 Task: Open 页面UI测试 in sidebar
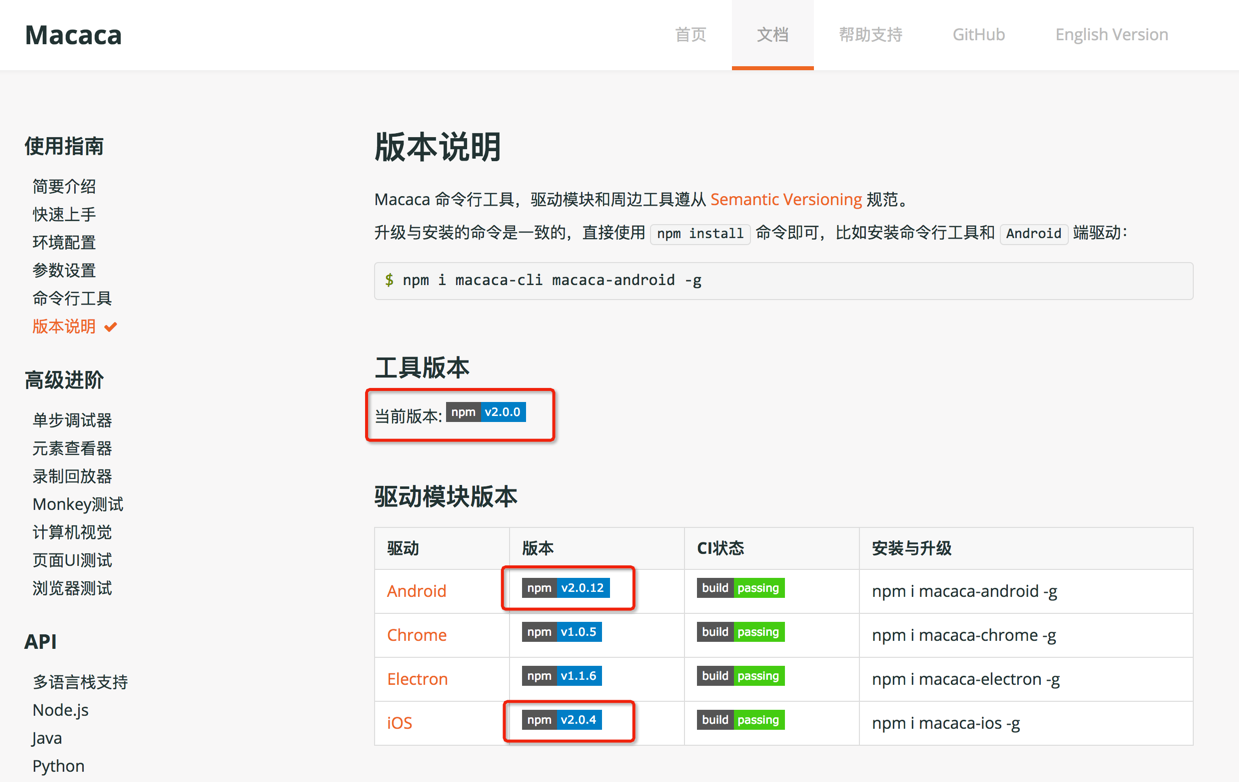pos(72,560)
